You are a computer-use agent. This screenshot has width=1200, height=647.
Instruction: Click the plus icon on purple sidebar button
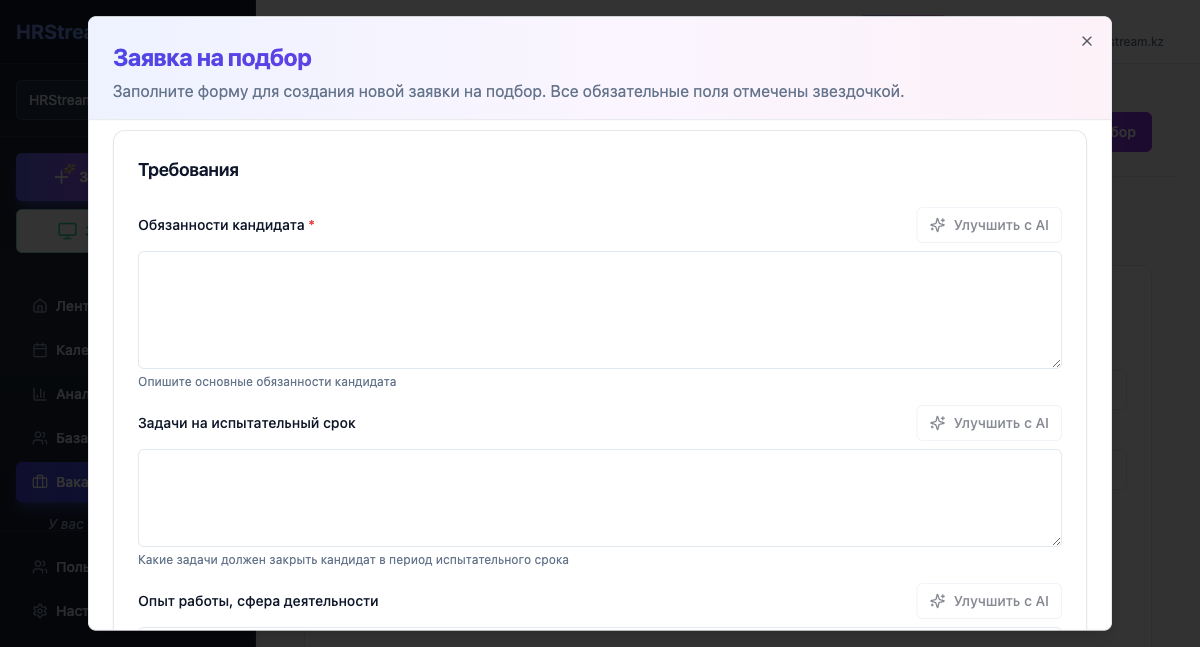[x=63, y=176]
